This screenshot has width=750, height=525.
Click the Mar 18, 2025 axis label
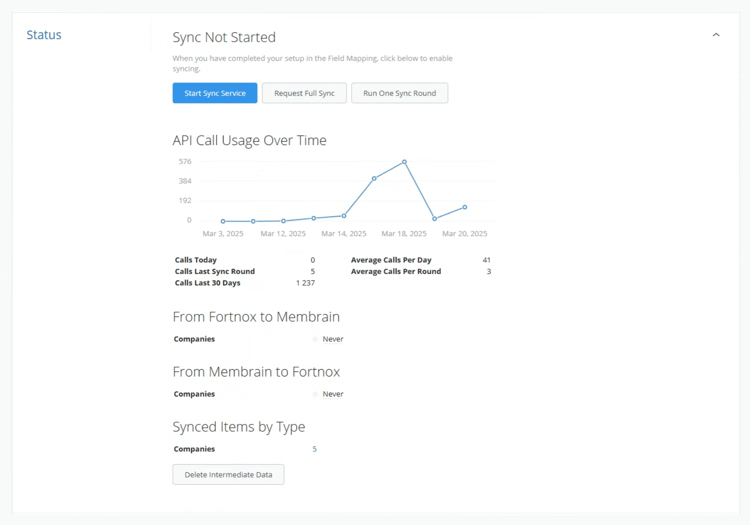404,233
